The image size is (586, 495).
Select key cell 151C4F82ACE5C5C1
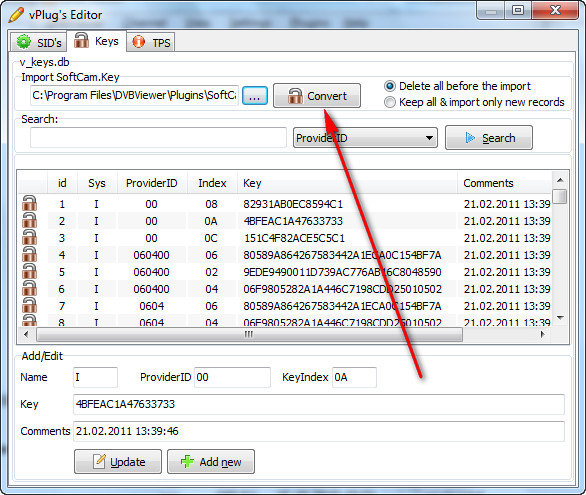[x=294, y=238]
